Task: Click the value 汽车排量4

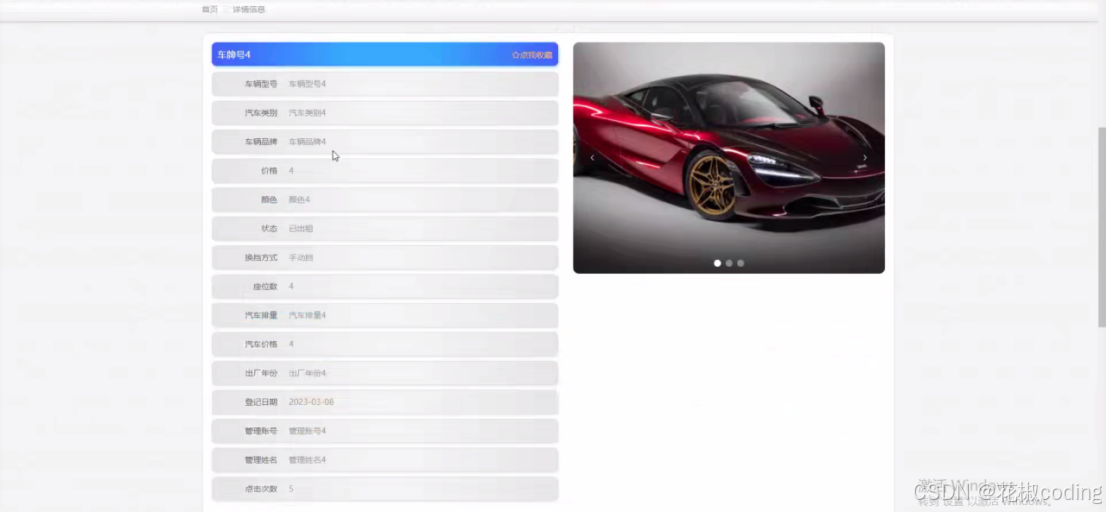Action: point(308,315)
